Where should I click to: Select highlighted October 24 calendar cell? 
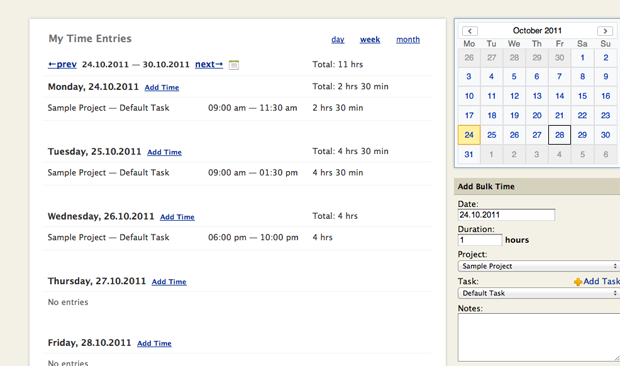(x=469, y=135)
